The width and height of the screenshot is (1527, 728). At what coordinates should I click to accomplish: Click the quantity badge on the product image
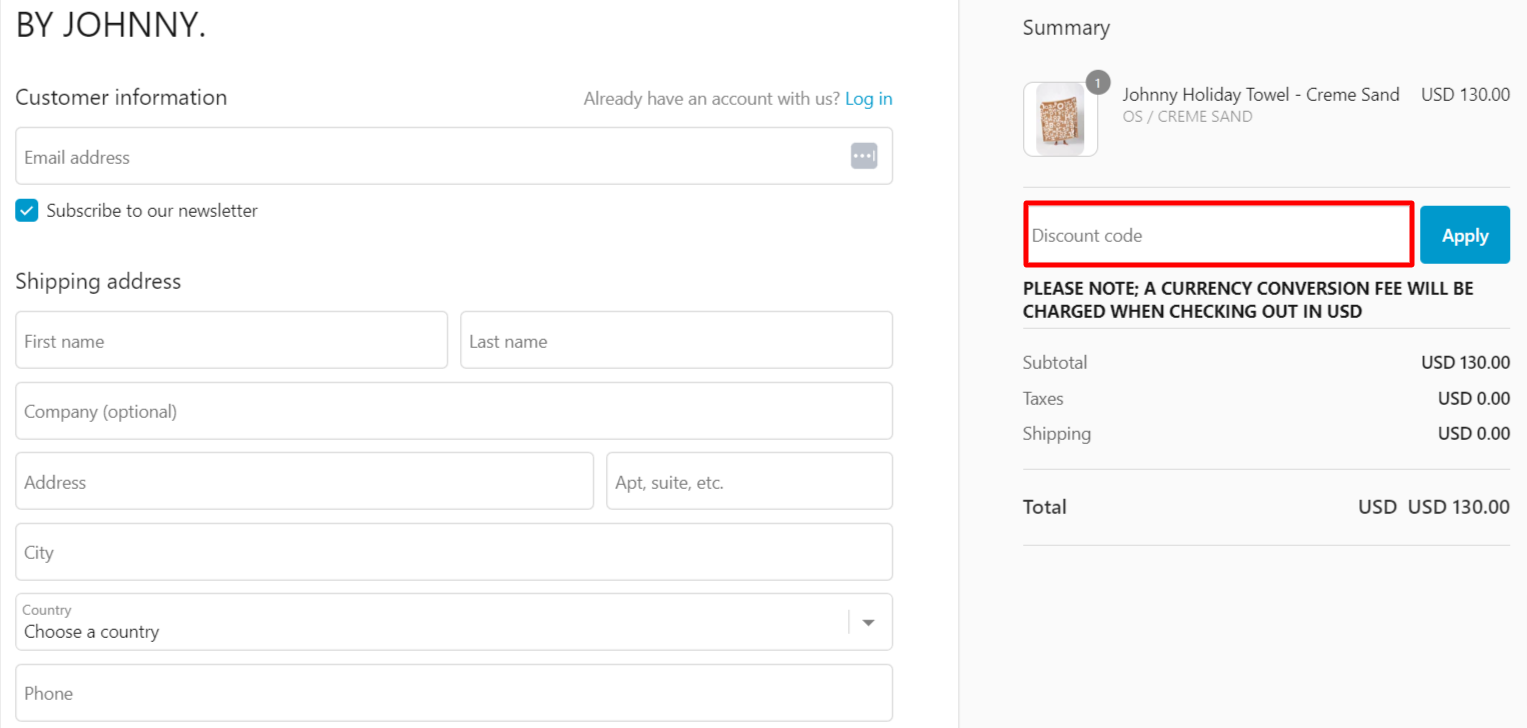pos(1097,83)
